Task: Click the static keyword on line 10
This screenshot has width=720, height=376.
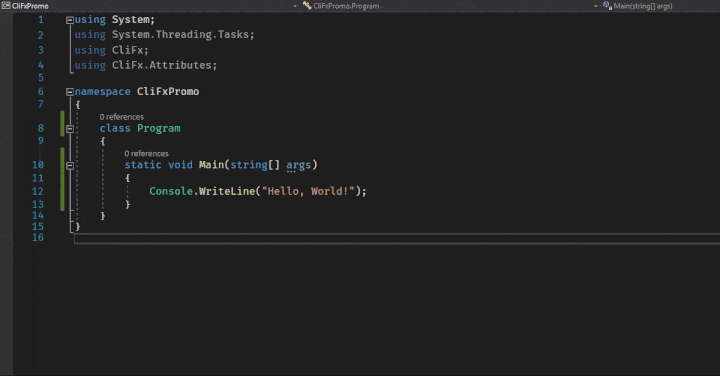Action: 143,165
